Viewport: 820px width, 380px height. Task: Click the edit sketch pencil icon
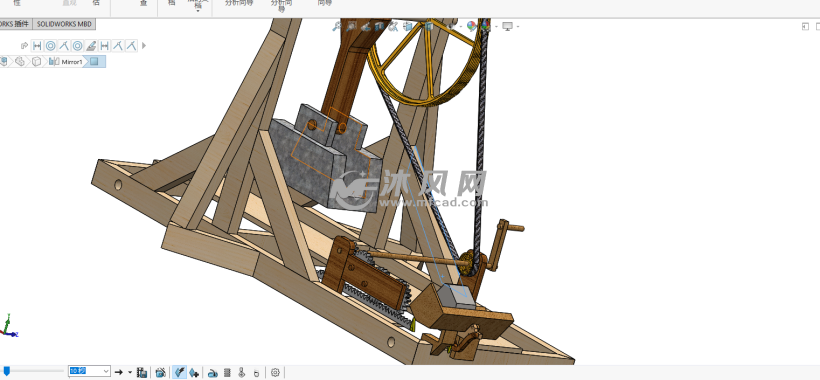[91, 46]
